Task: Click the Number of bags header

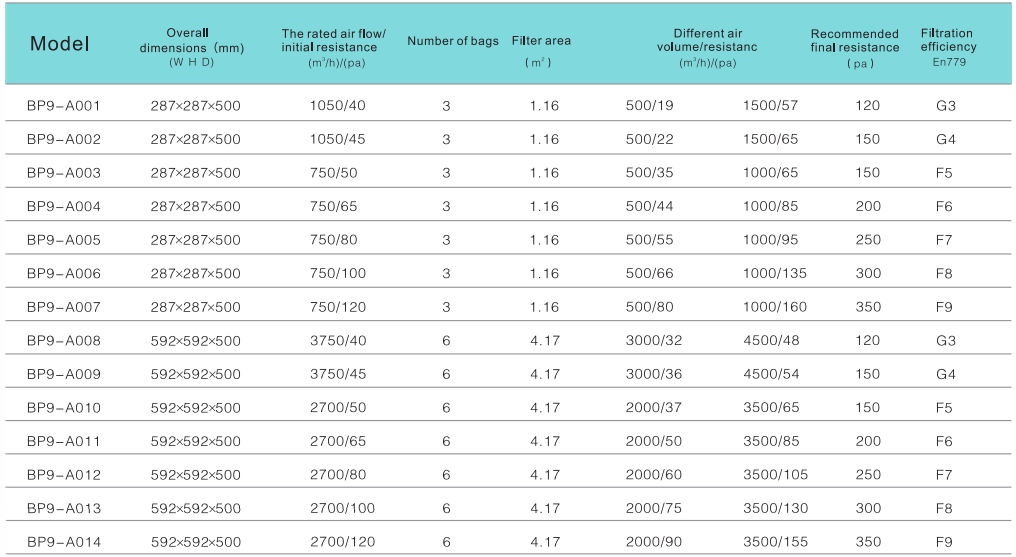Action: [452, 41]
